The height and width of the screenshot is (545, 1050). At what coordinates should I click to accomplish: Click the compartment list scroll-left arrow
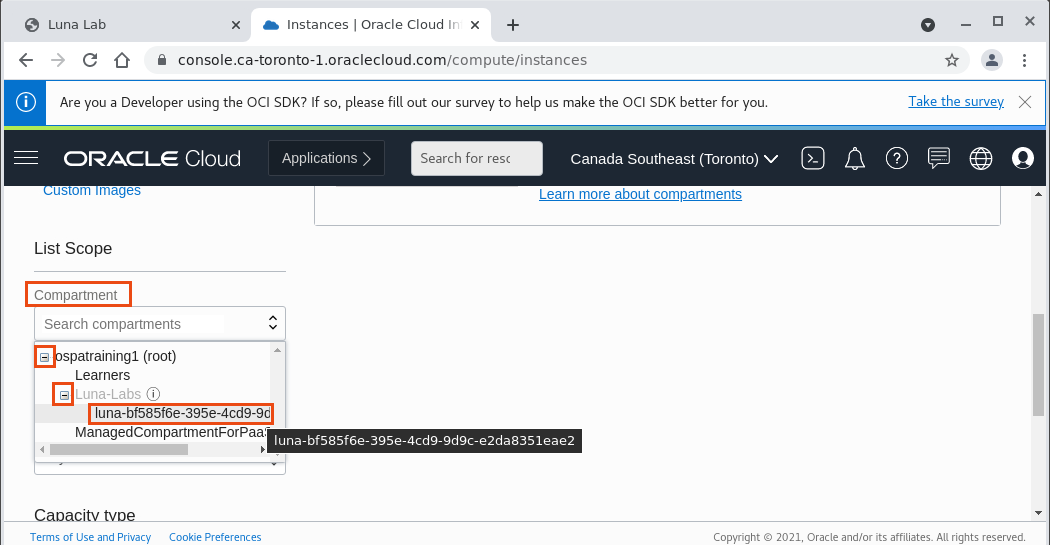42,449
